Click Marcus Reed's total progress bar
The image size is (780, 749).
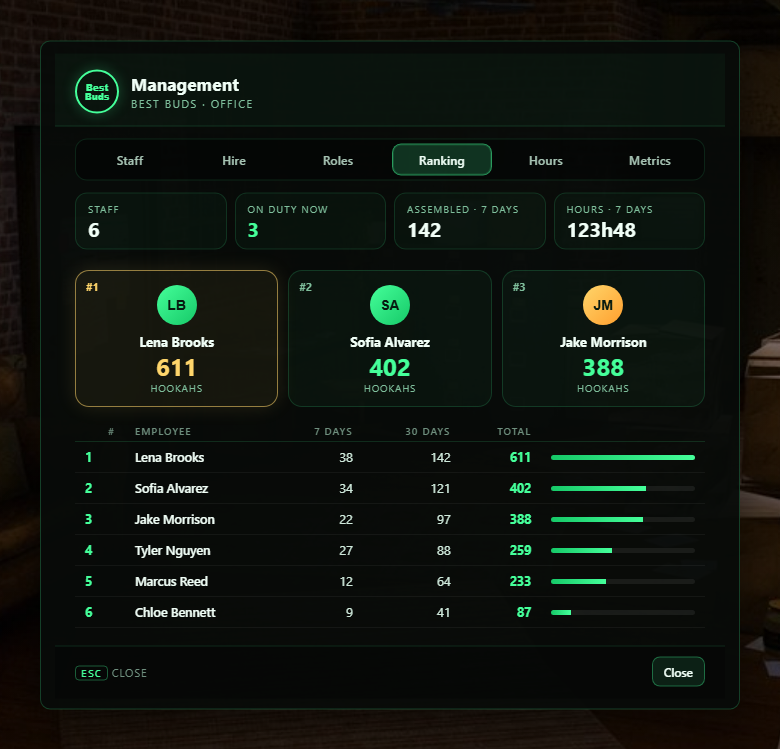623,581
